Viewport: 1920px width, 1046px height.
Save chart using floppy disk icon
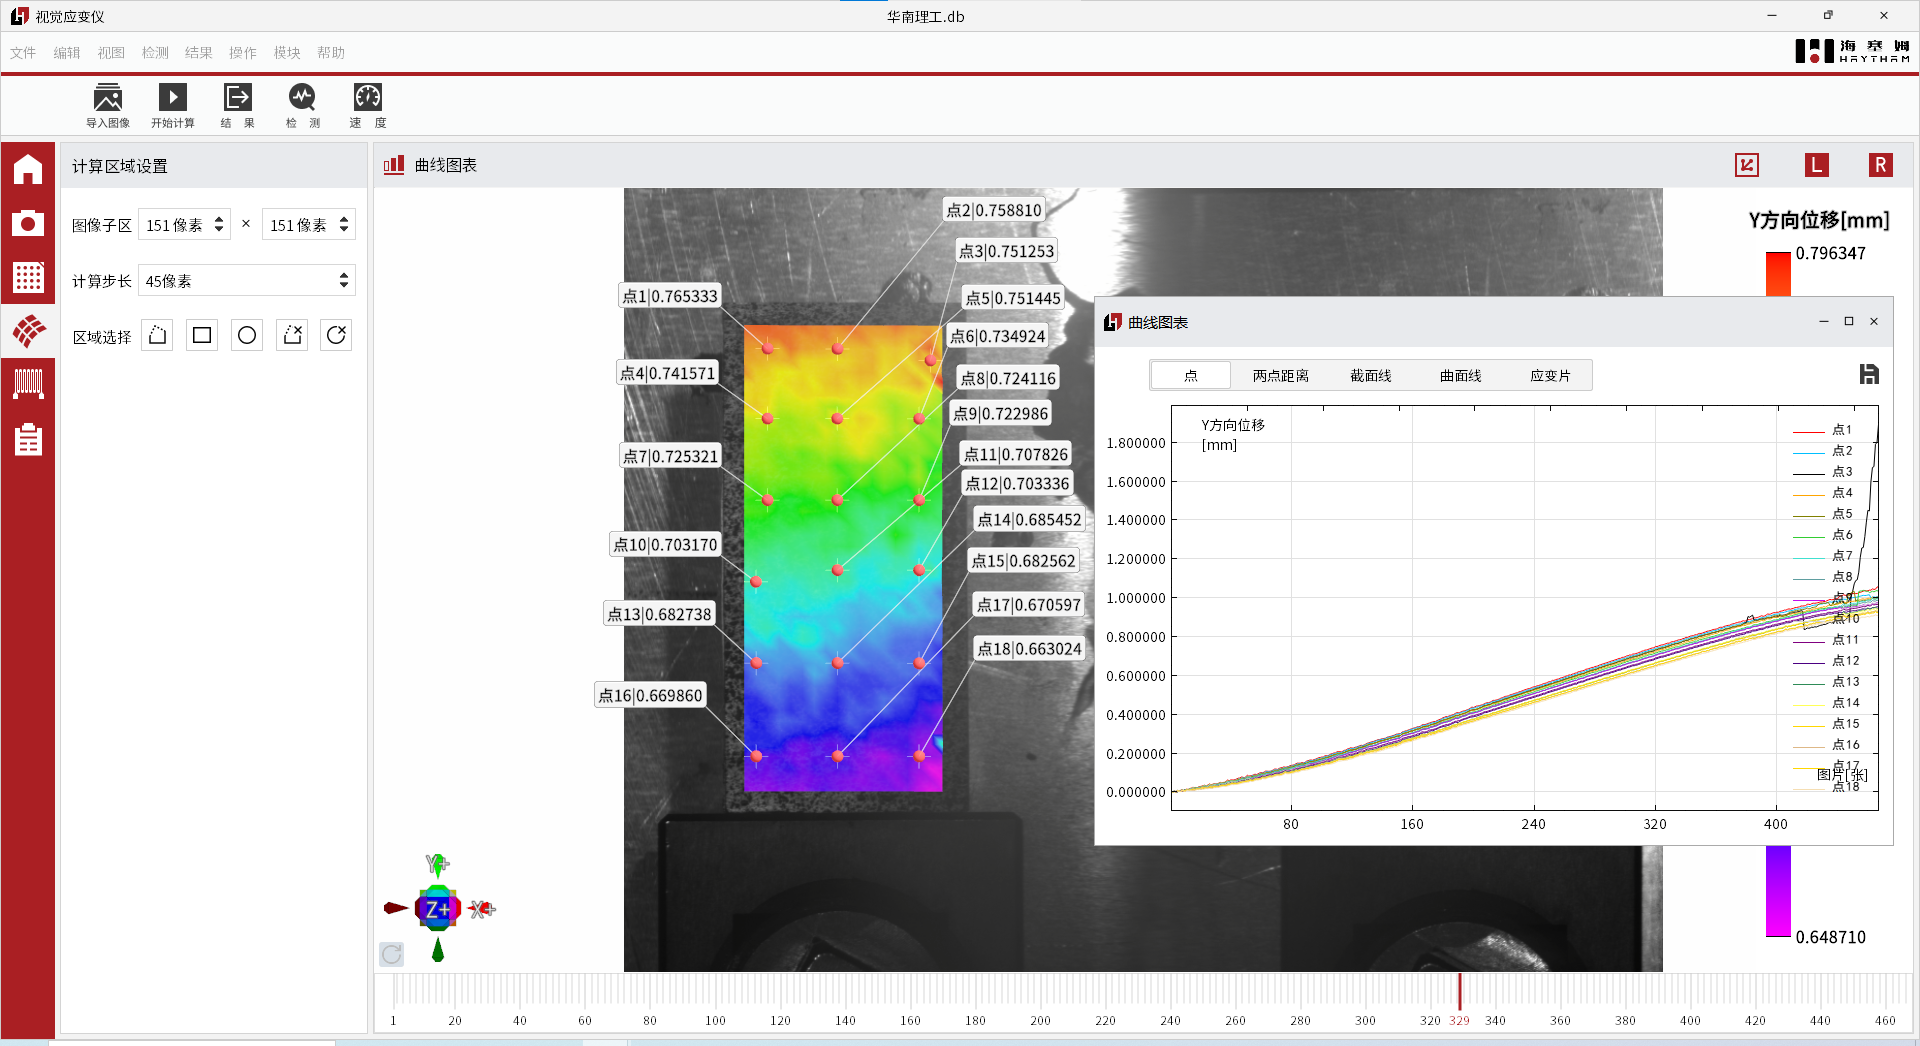(1868, 374)
